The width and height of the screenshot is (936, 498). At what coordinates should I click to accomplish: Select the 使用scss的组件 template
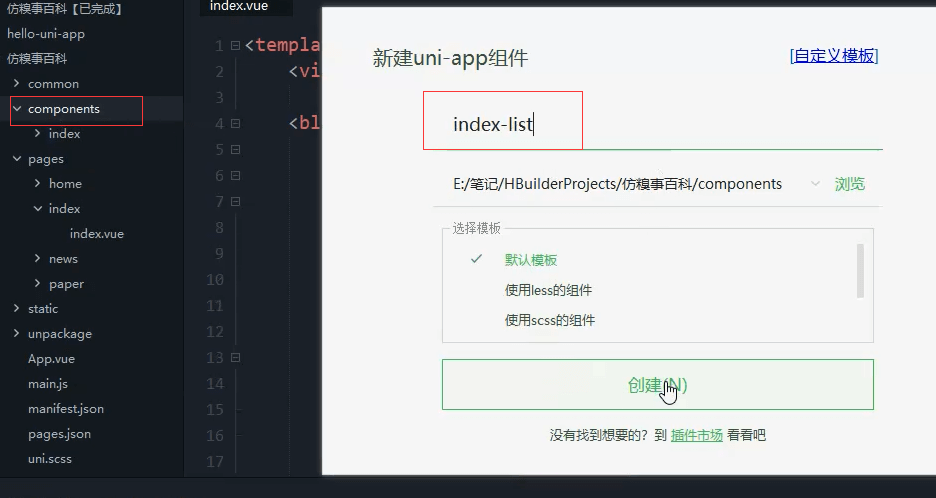(550, 320)
